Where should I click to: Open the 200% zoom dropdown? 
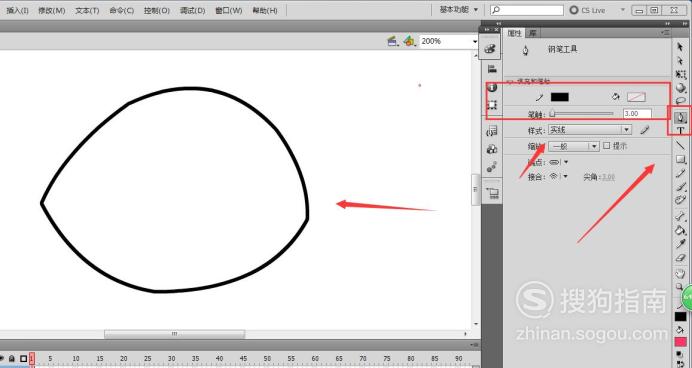(449, 41)
